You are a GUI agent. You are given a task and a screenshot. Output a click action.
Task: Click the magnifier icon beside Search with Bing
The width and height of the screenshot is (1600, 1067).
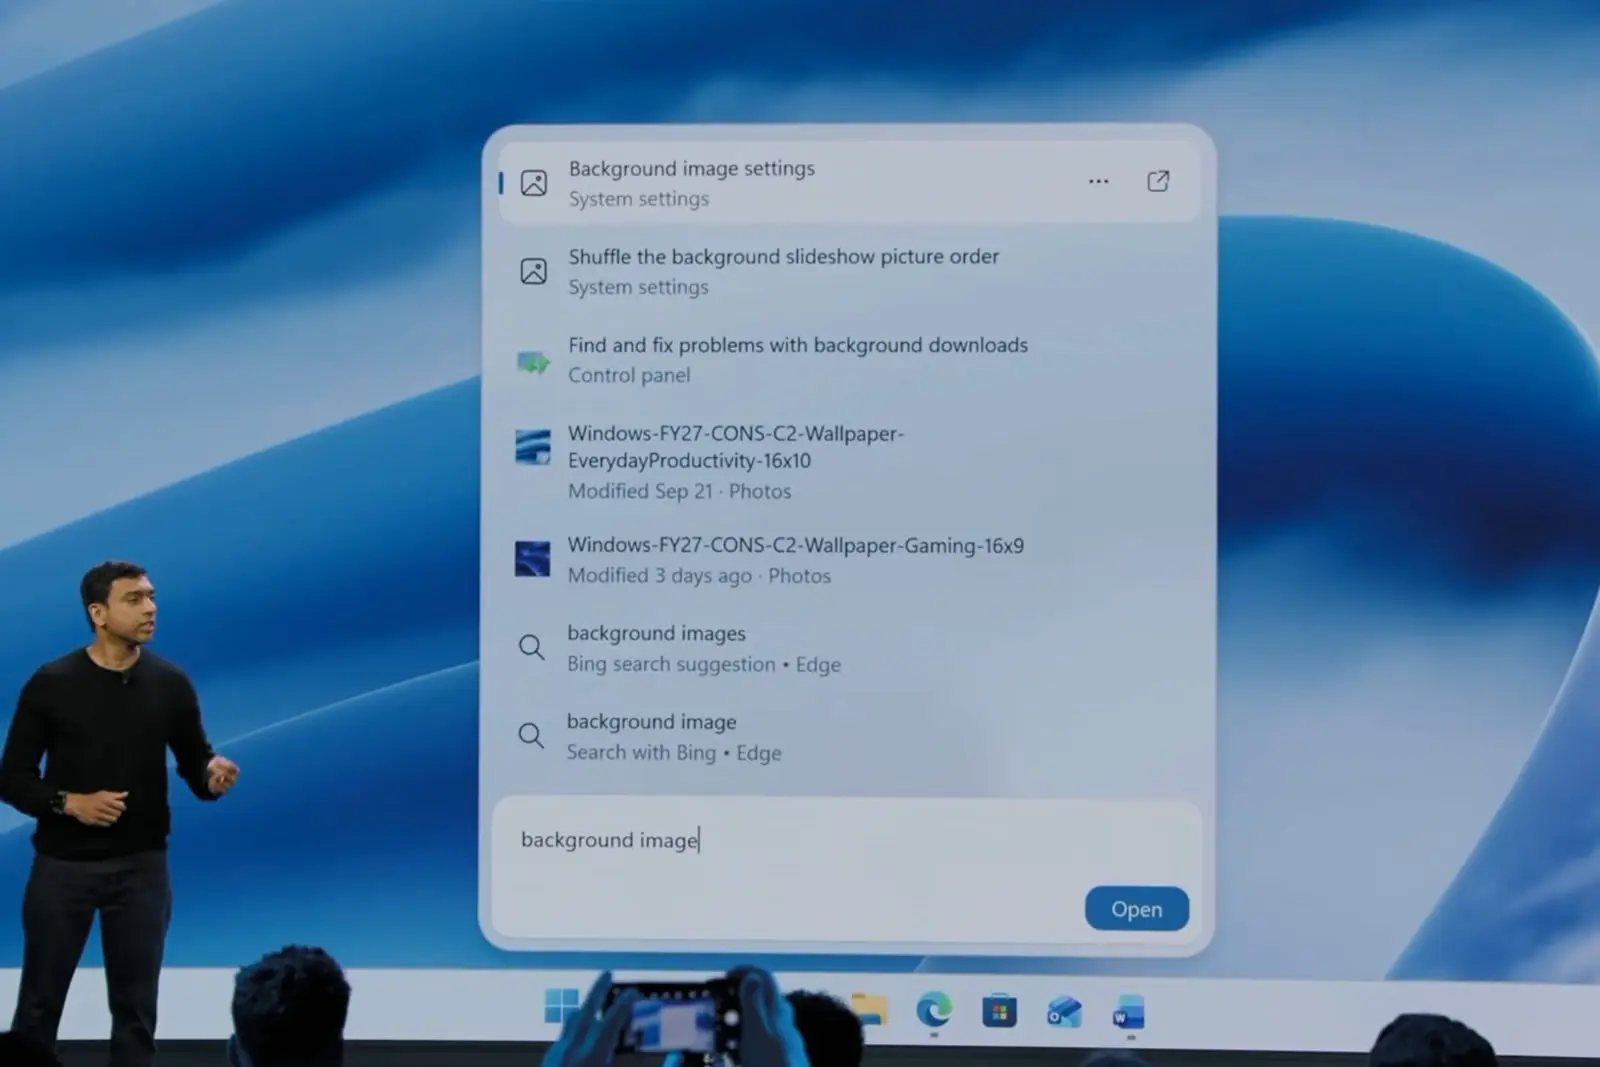pyautogui.click(x=531, y=737)
